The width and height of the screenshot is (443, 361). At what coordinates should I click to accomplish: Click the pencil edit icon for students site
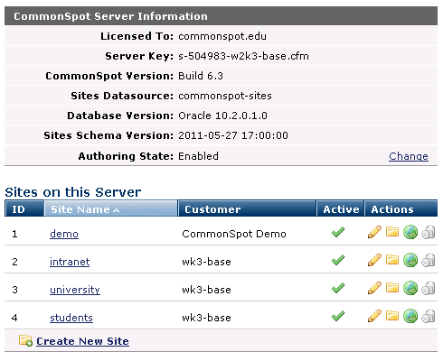pos(374,316)
